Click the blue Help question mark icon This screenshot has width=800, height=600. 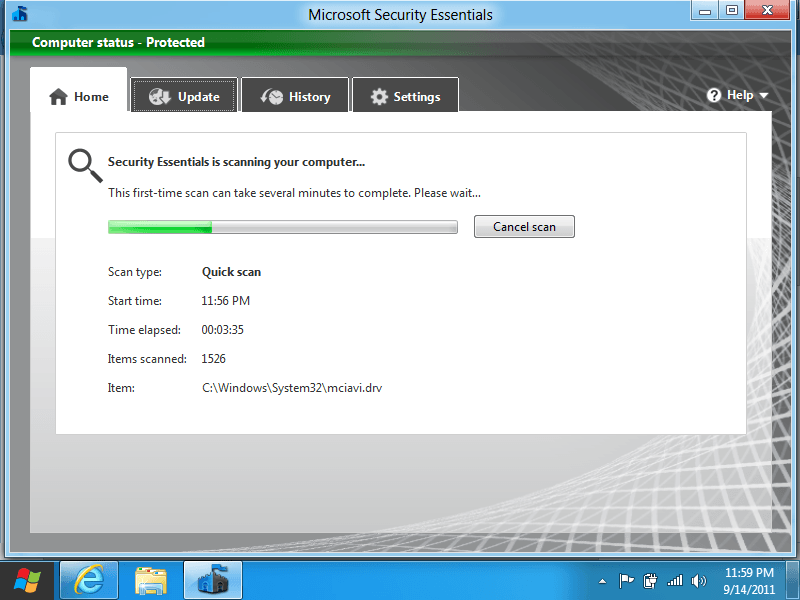coord(714,95)
